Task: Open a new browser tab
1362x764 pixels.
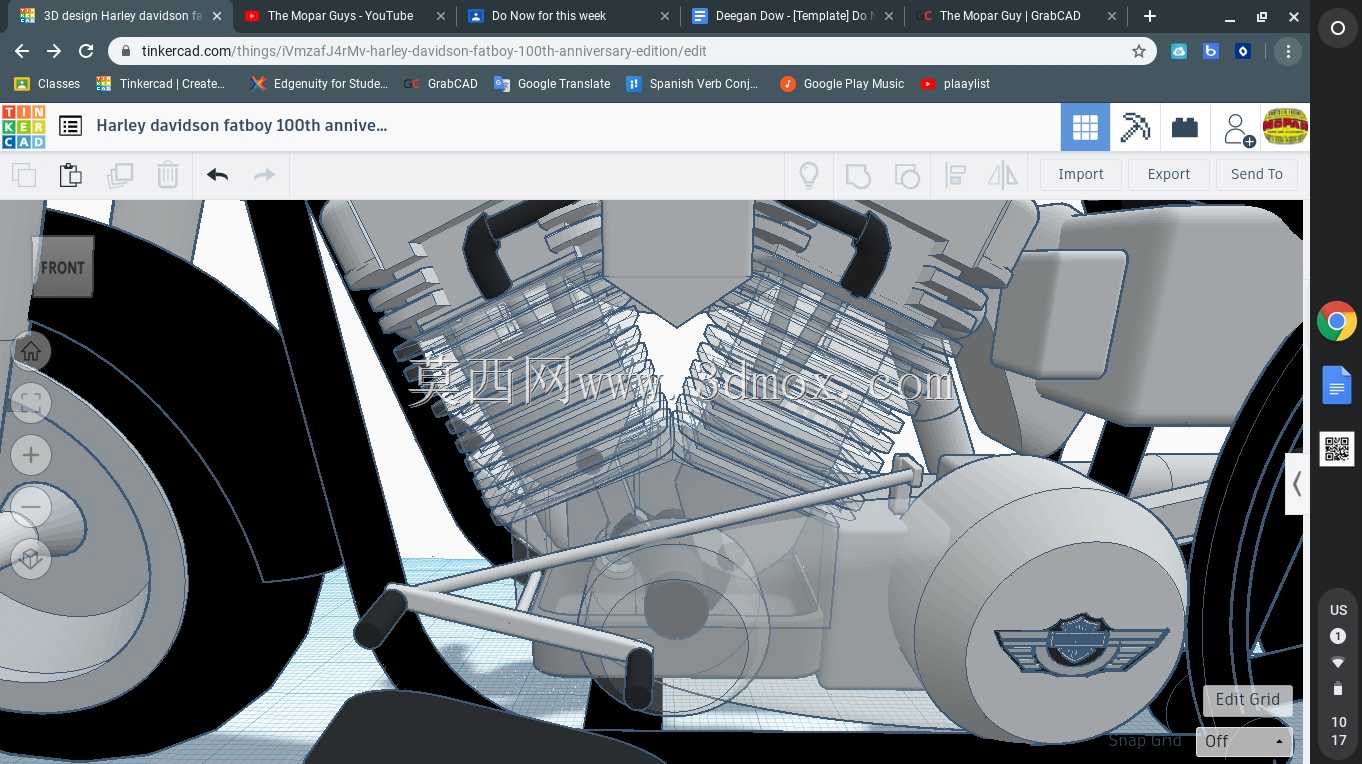Action: [x=1150, y=16]
